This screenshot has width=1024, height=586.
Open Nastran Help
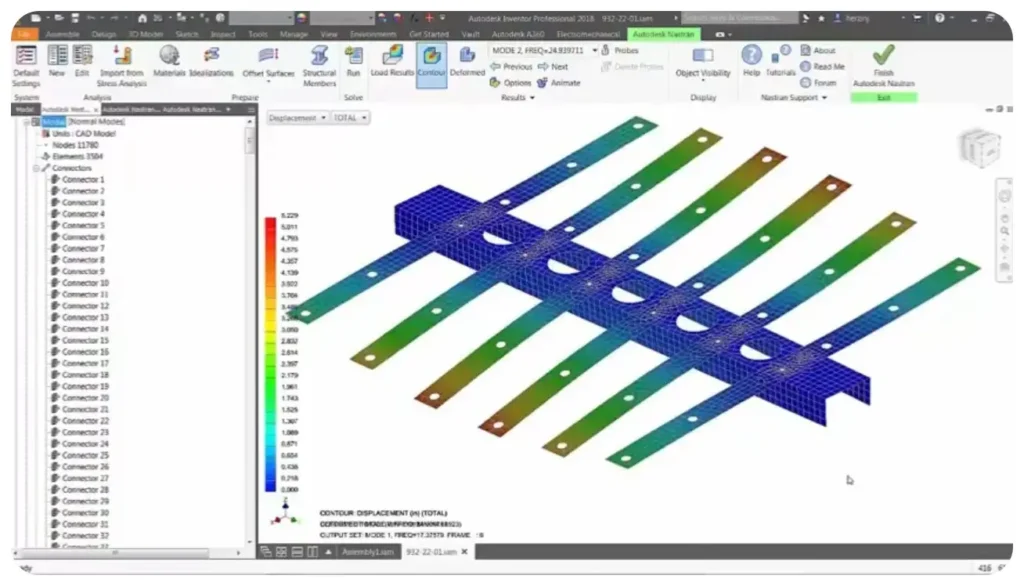(751, 62)
